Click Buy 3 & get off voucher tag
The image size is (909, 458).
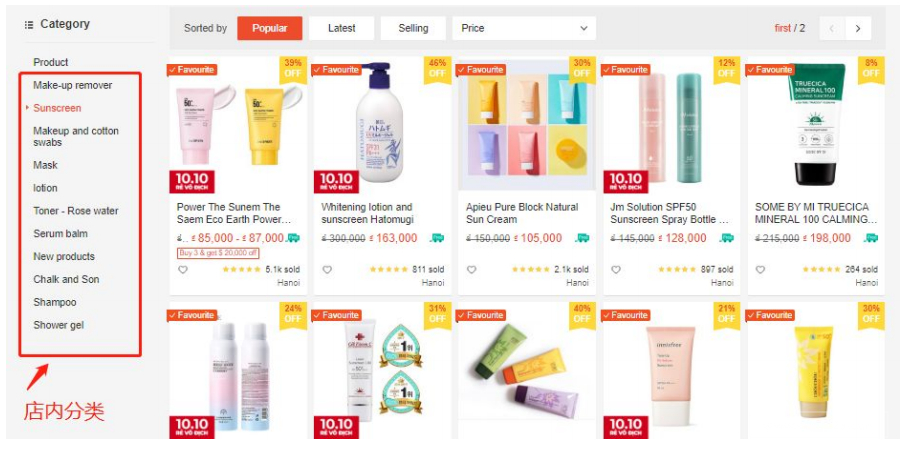218,253
